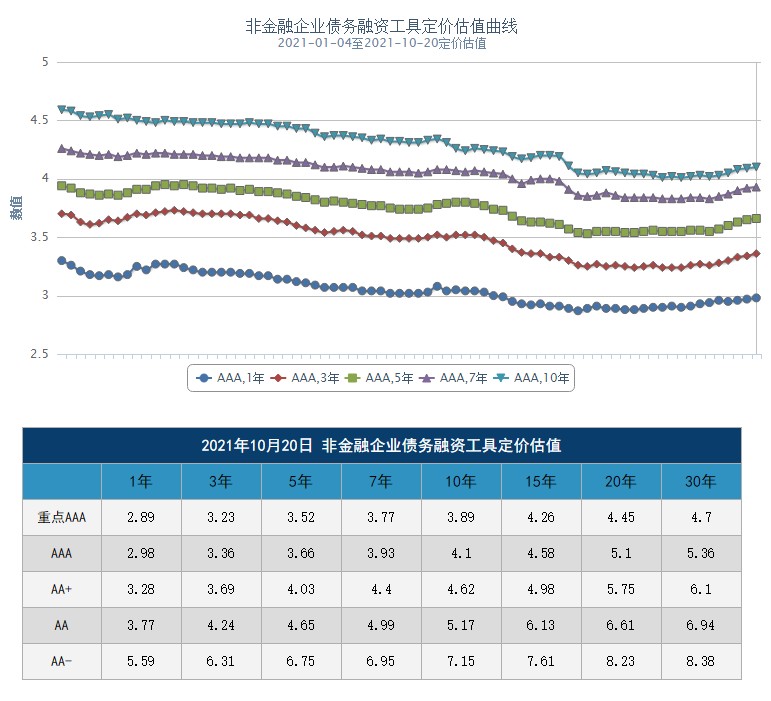Show or hide the AAA,7年 legend series
Screen dimensions: 771x701
coord(458,378)
